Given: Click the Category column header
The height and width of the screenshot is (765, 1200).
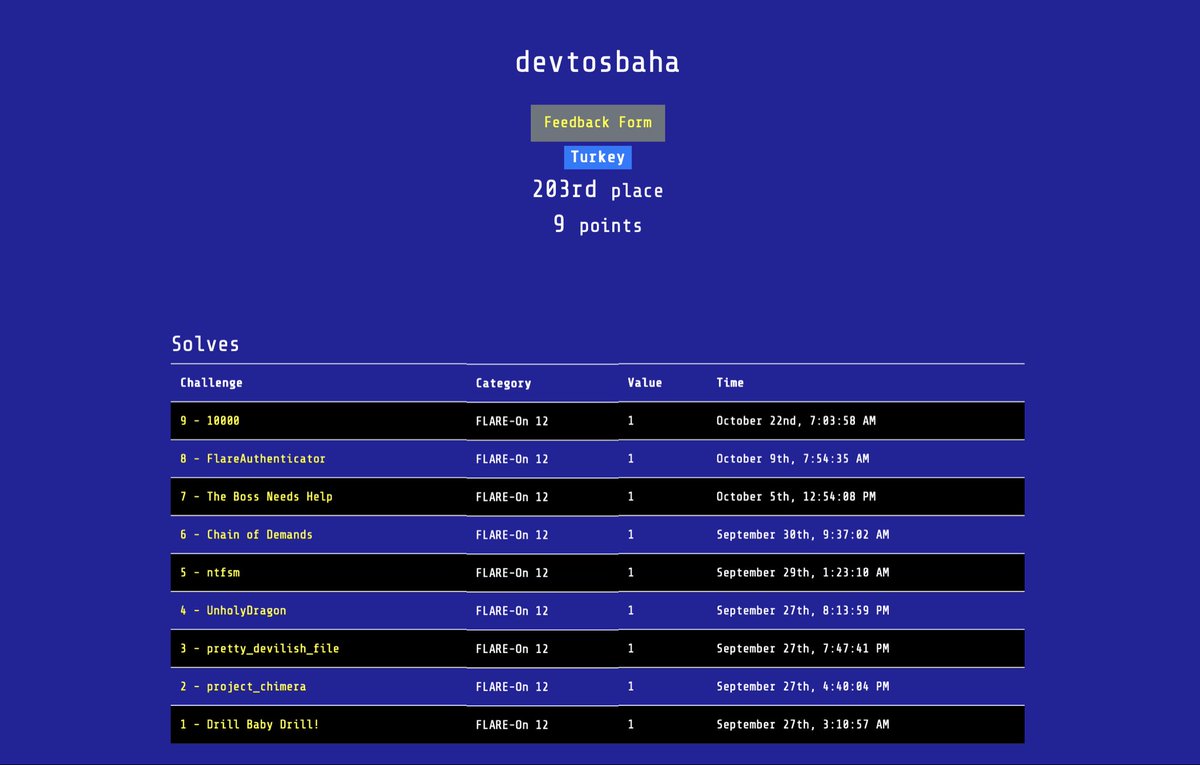Looking at the screenshot, I should coord(503,383).
